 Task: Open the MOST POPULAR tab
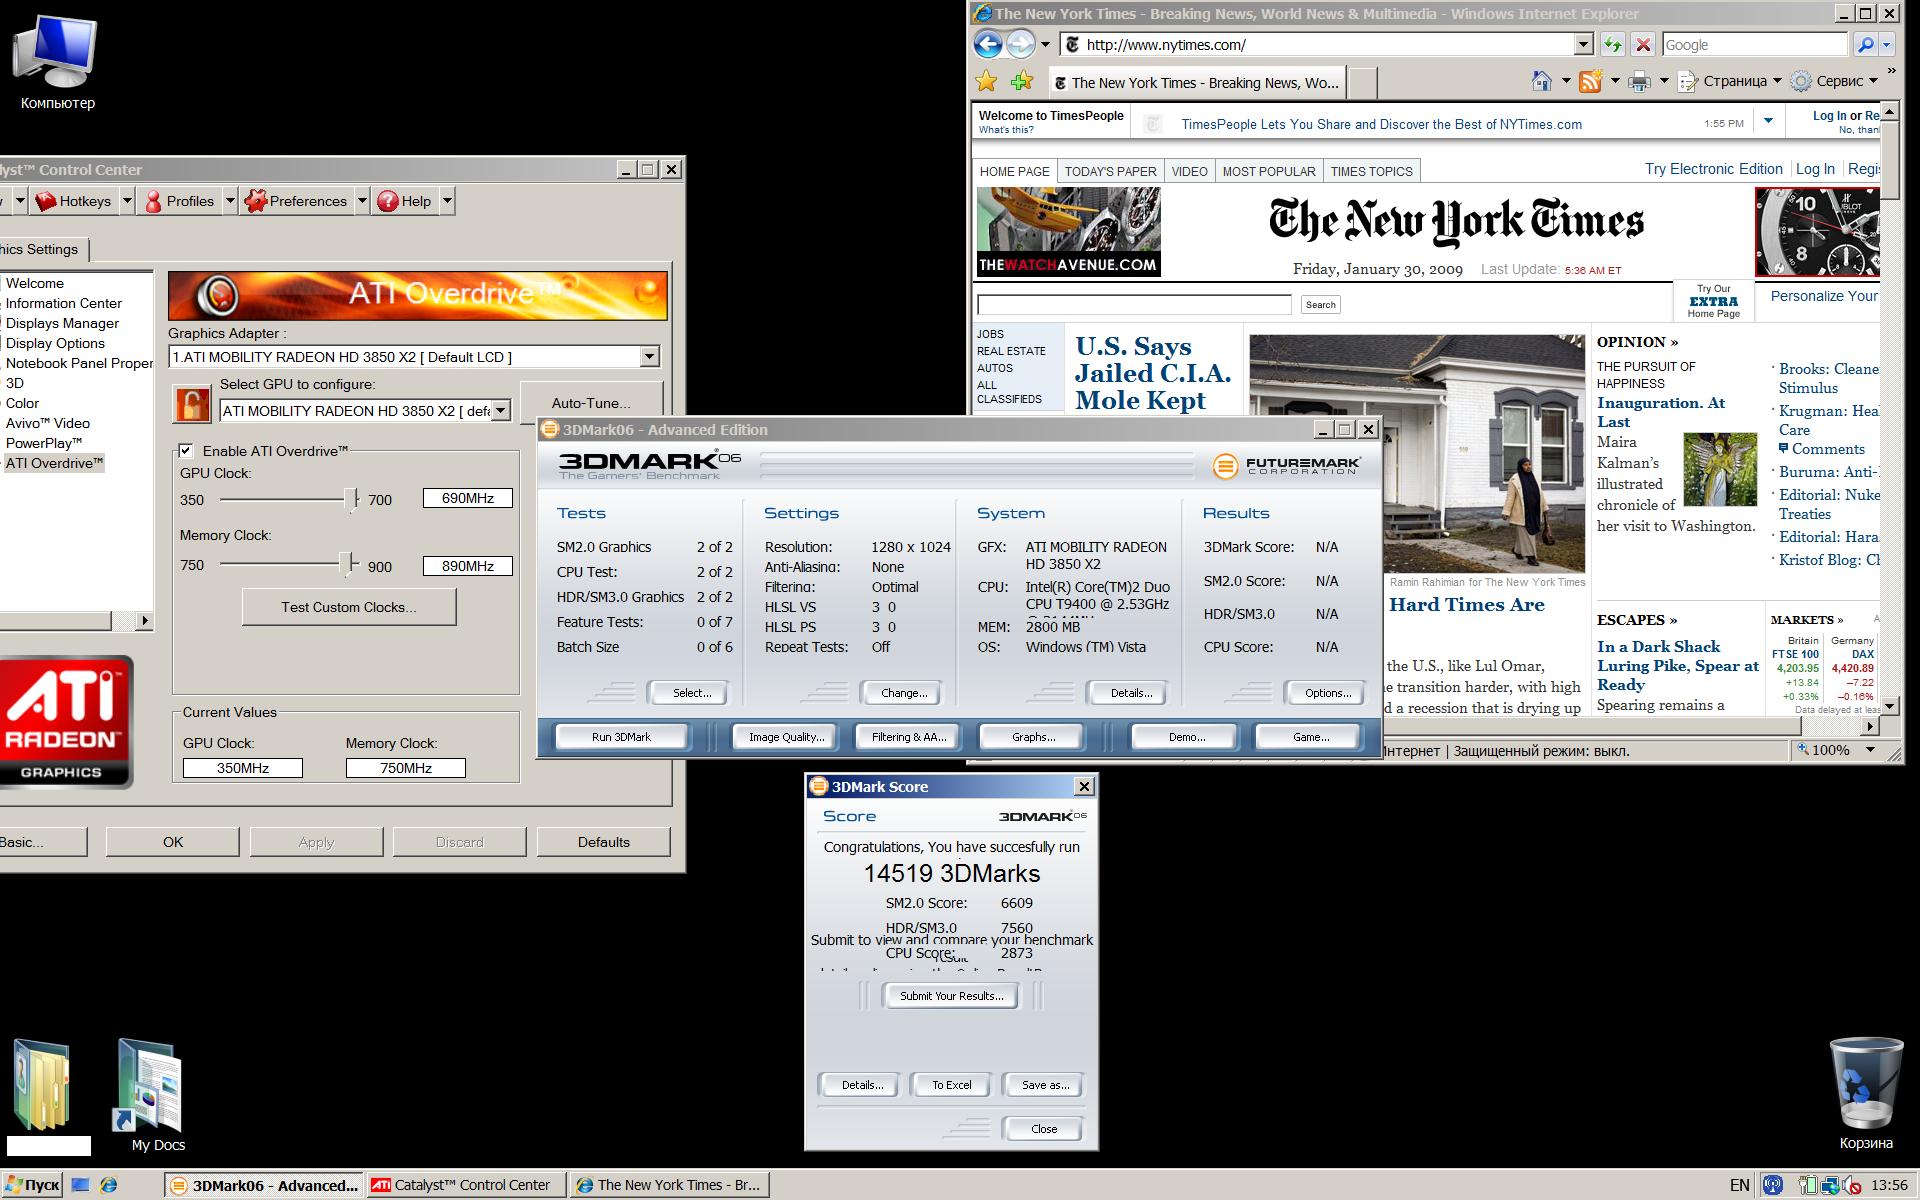click(1269, 171)
